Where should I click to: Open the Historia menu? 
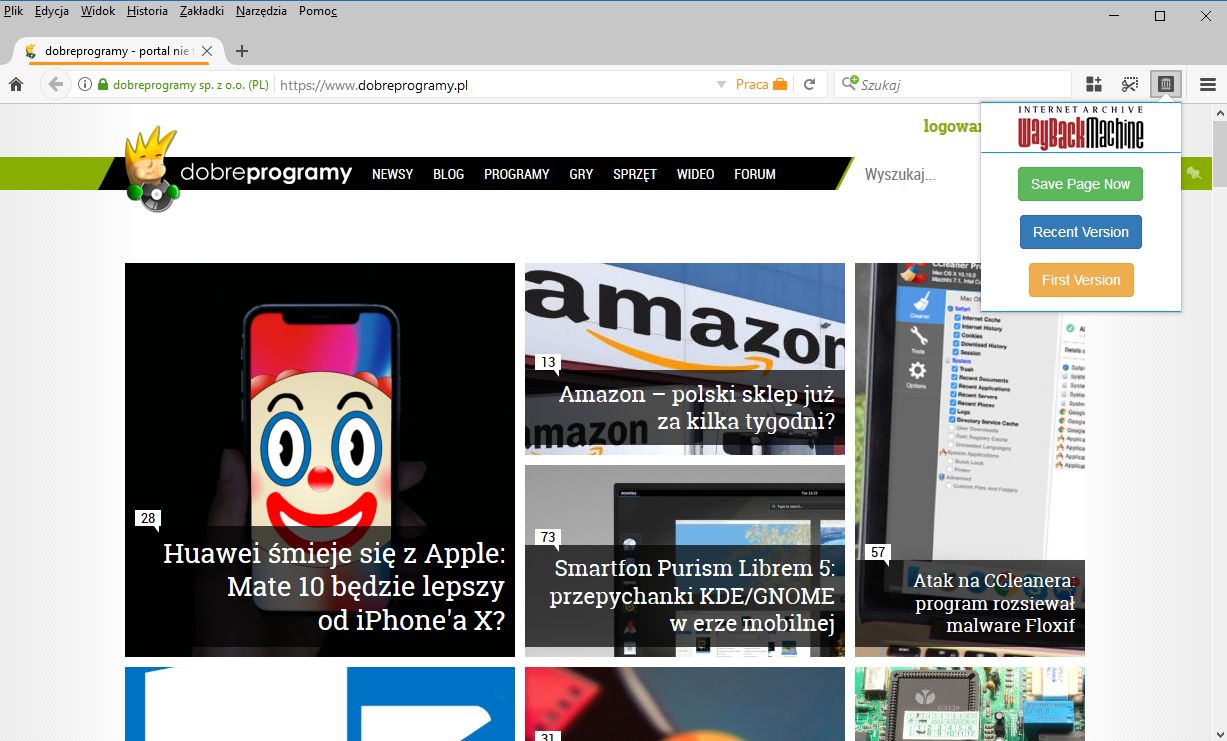(x=147, y=11)
